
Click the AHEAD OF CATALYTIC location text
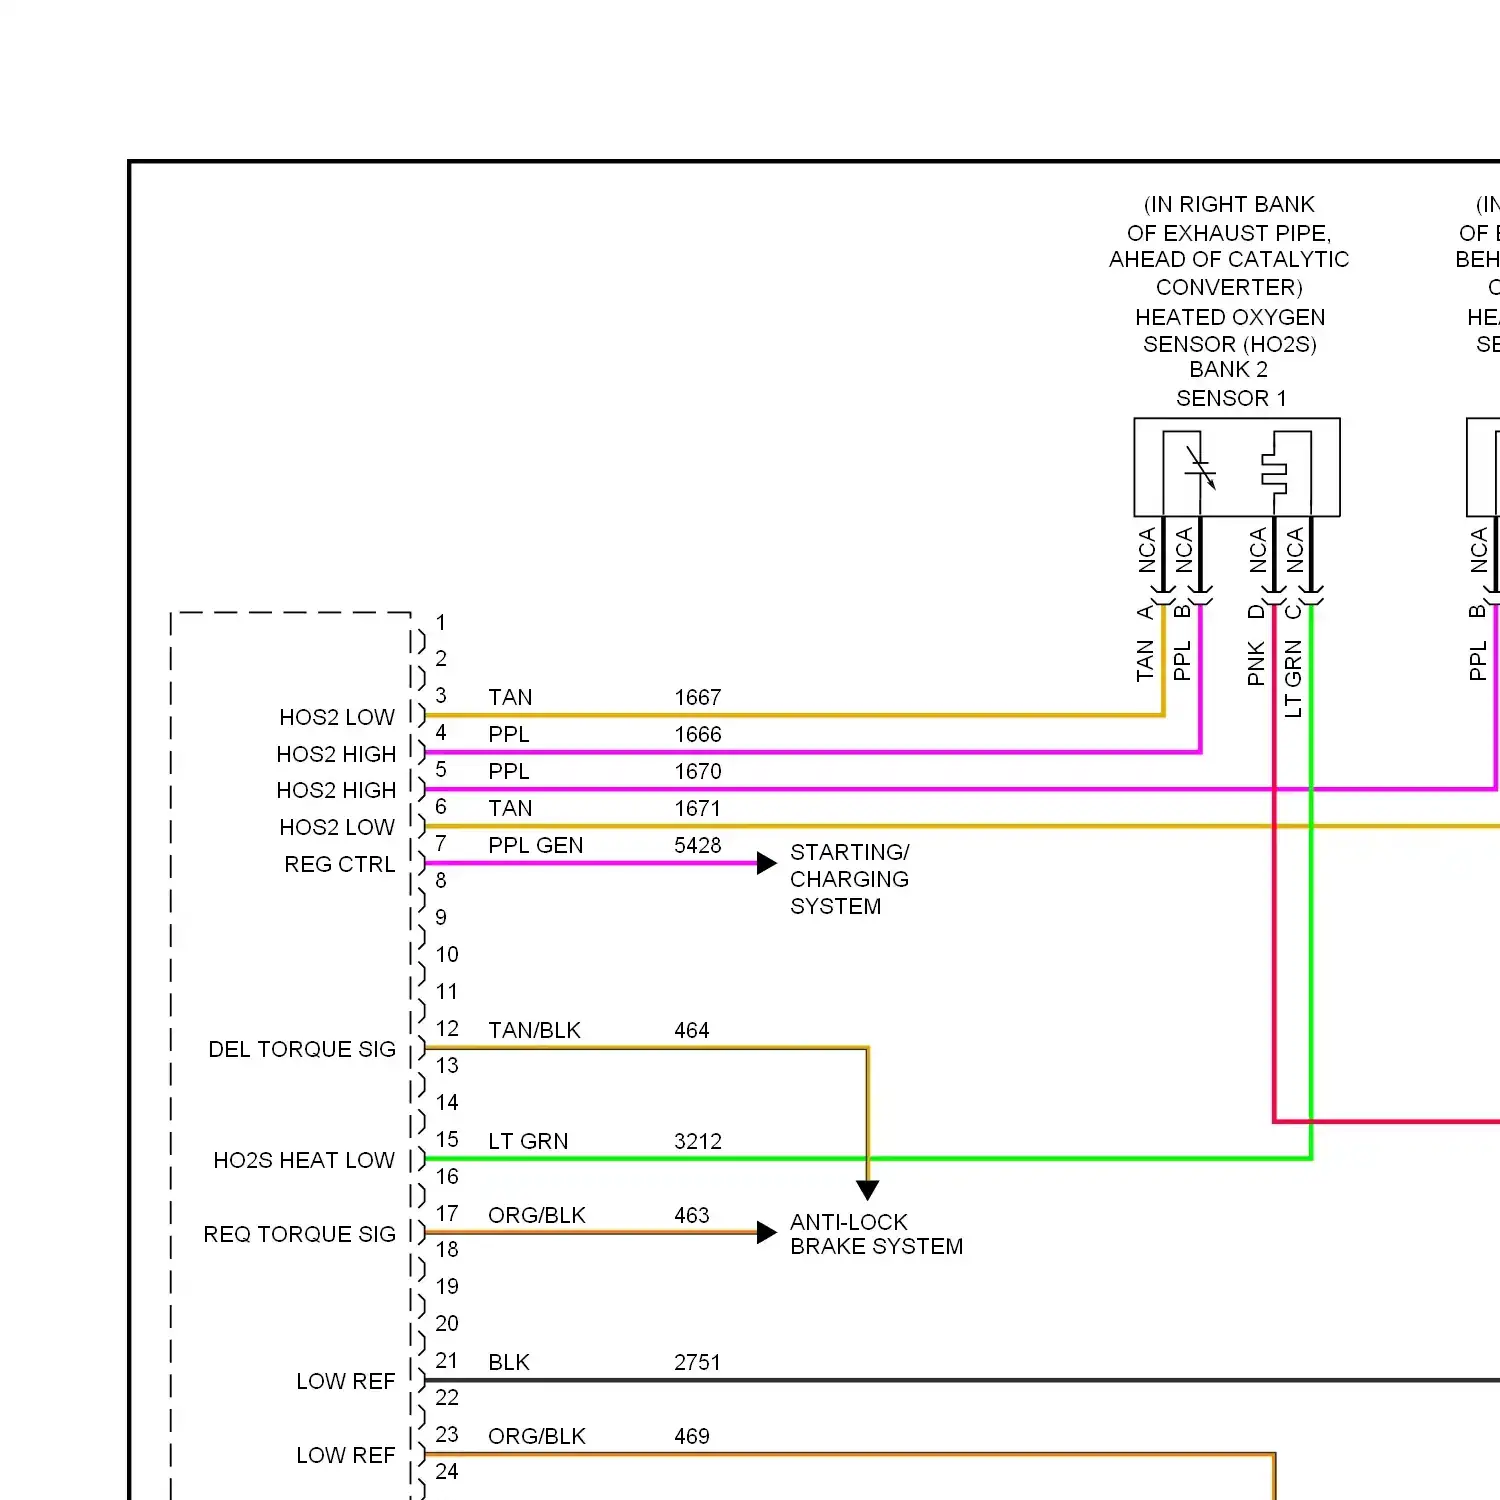click(x=1229, y=259)
